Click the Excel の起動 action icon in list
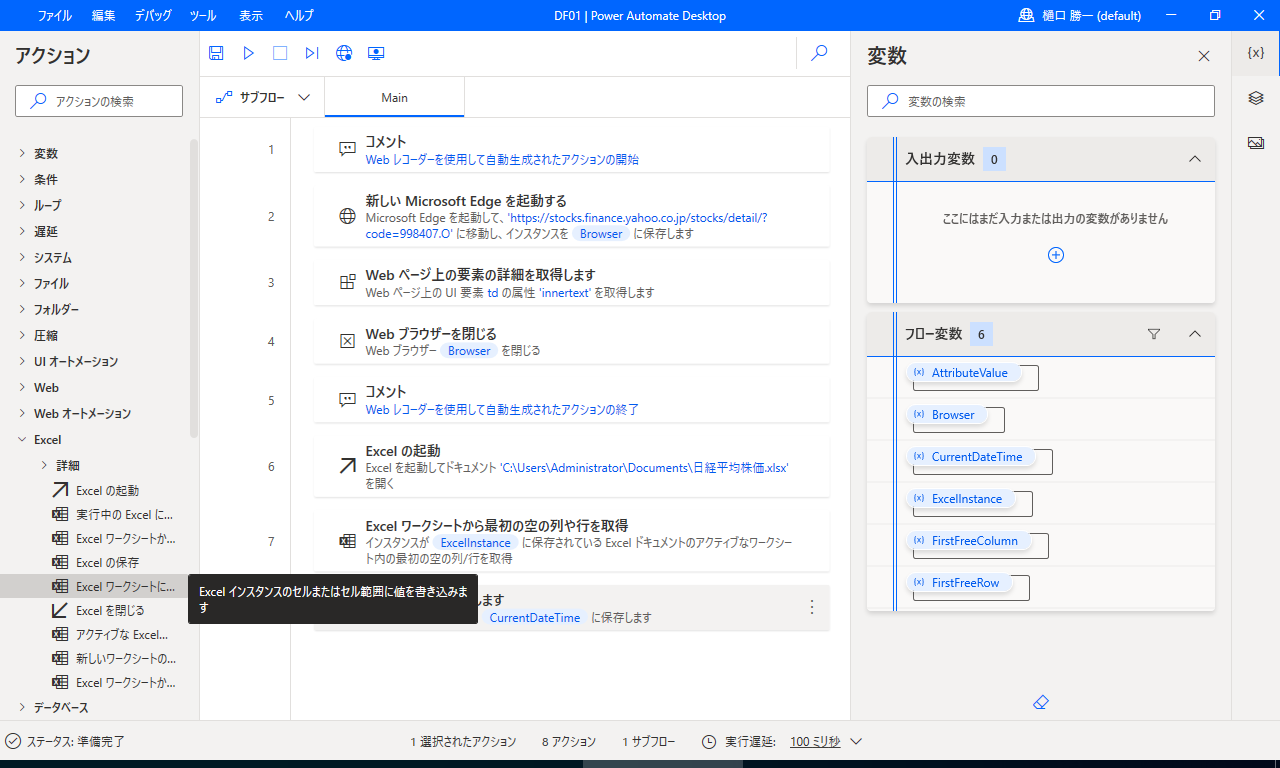The image size is (1280, 768). (60, 490)
